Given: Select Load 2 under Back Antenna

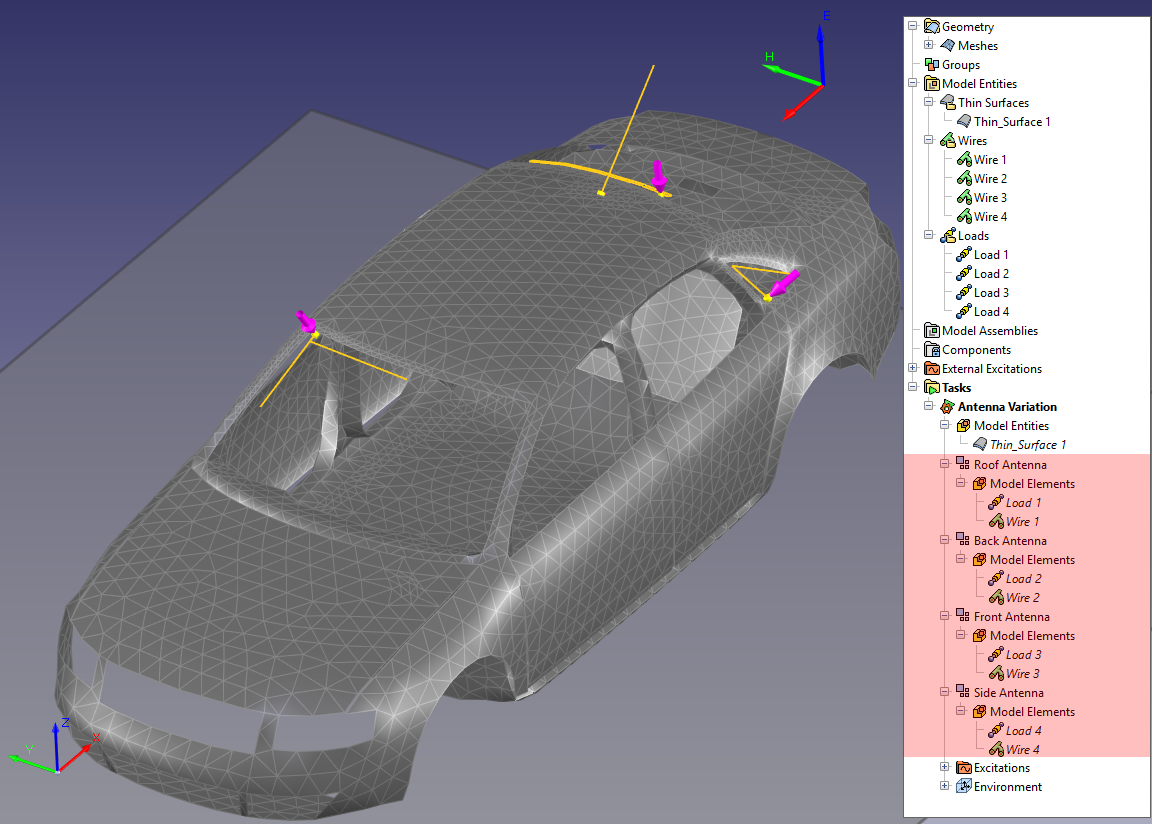Looking at the screenshot, I should pyautogui.click(x=1023, y=579).
